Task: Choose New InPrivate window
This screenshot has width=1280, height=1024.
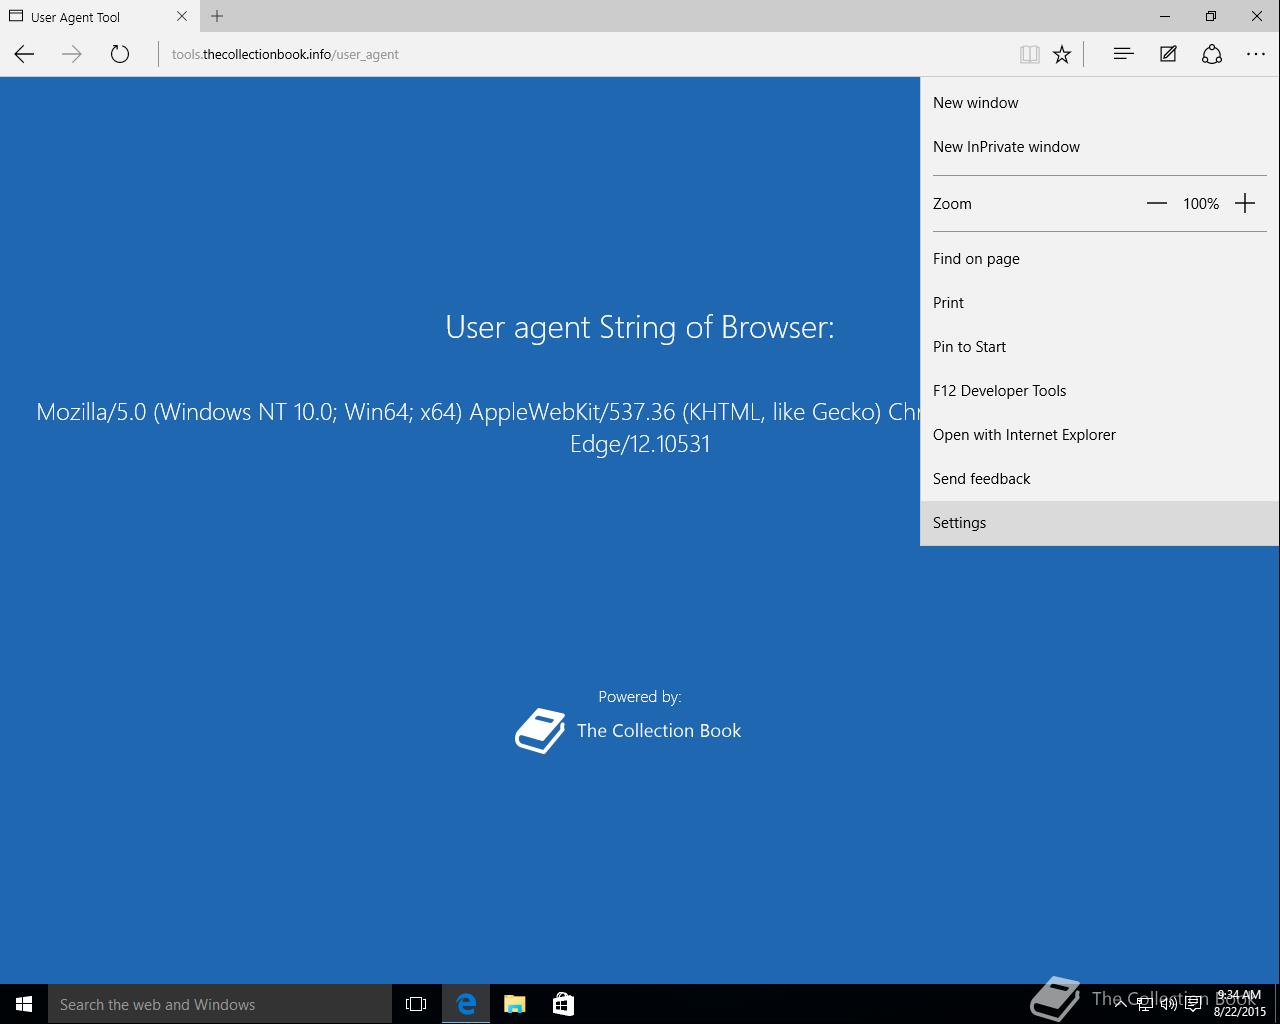Action: pyautogui.click(x=1099, y=146)
